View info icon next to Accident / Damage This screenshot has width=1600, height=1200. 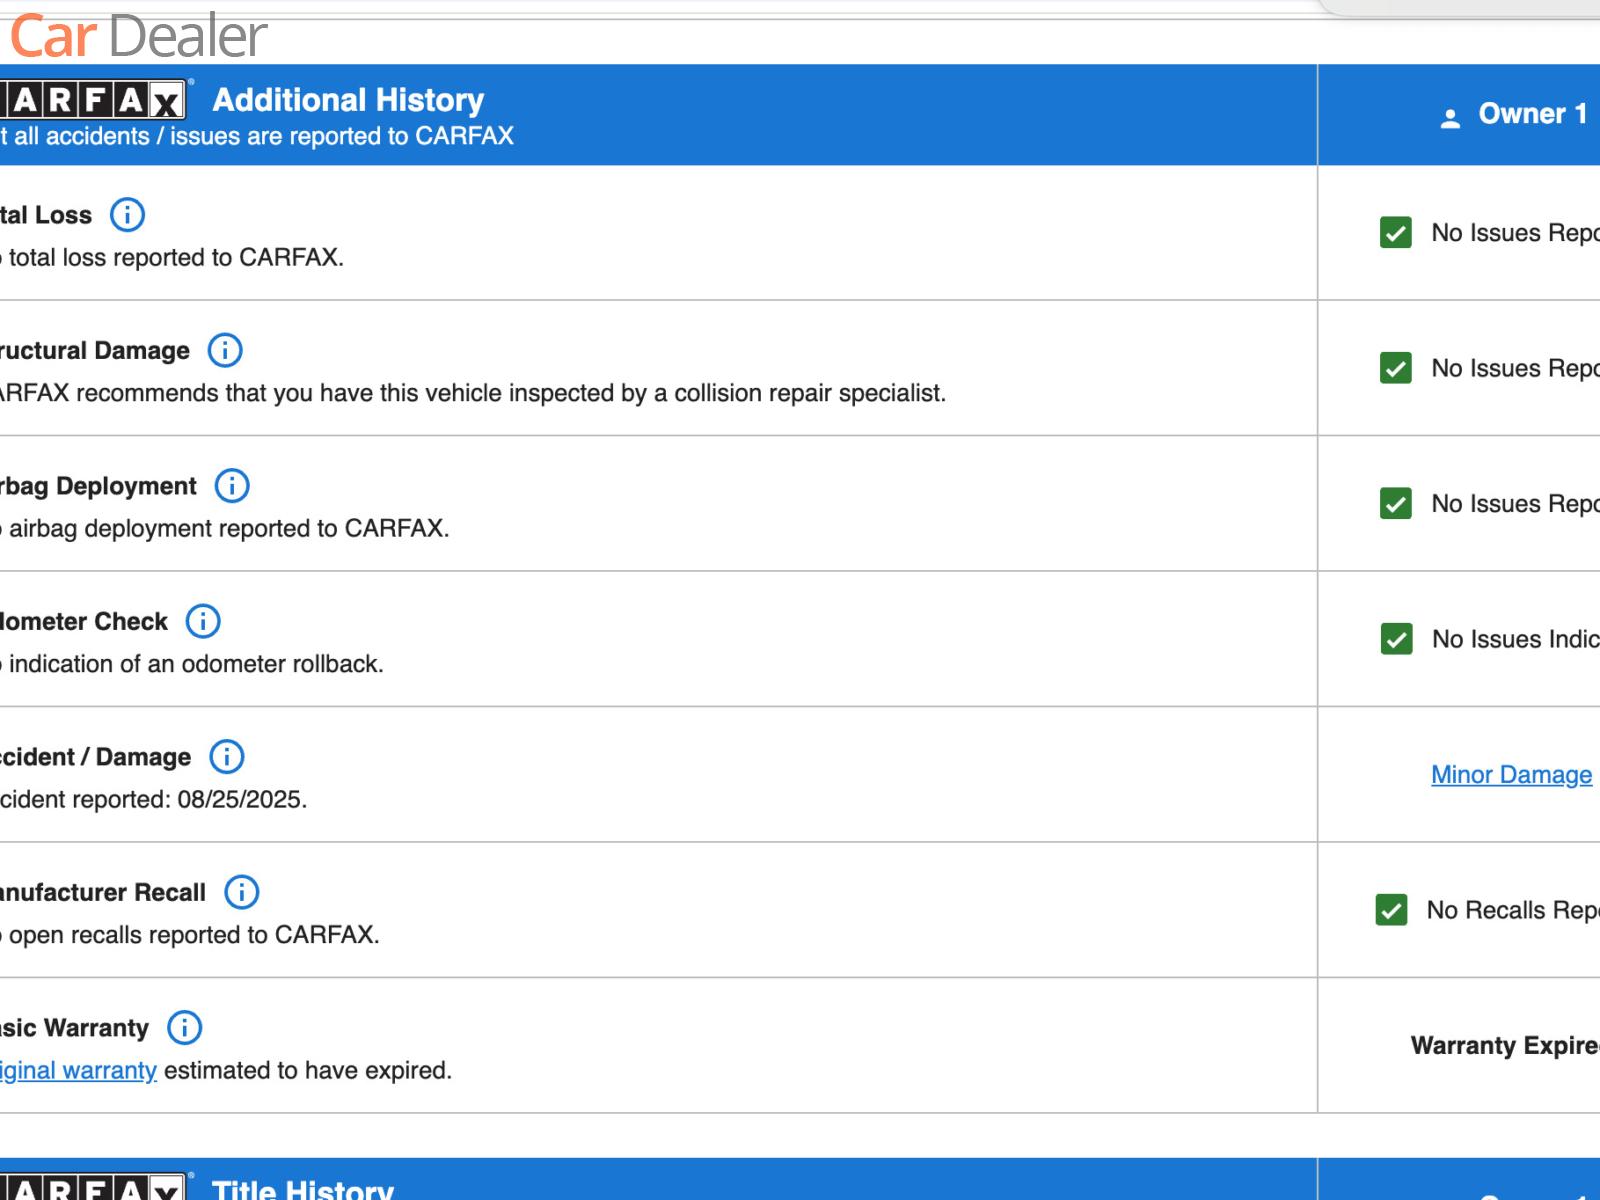tap(227, 757)
